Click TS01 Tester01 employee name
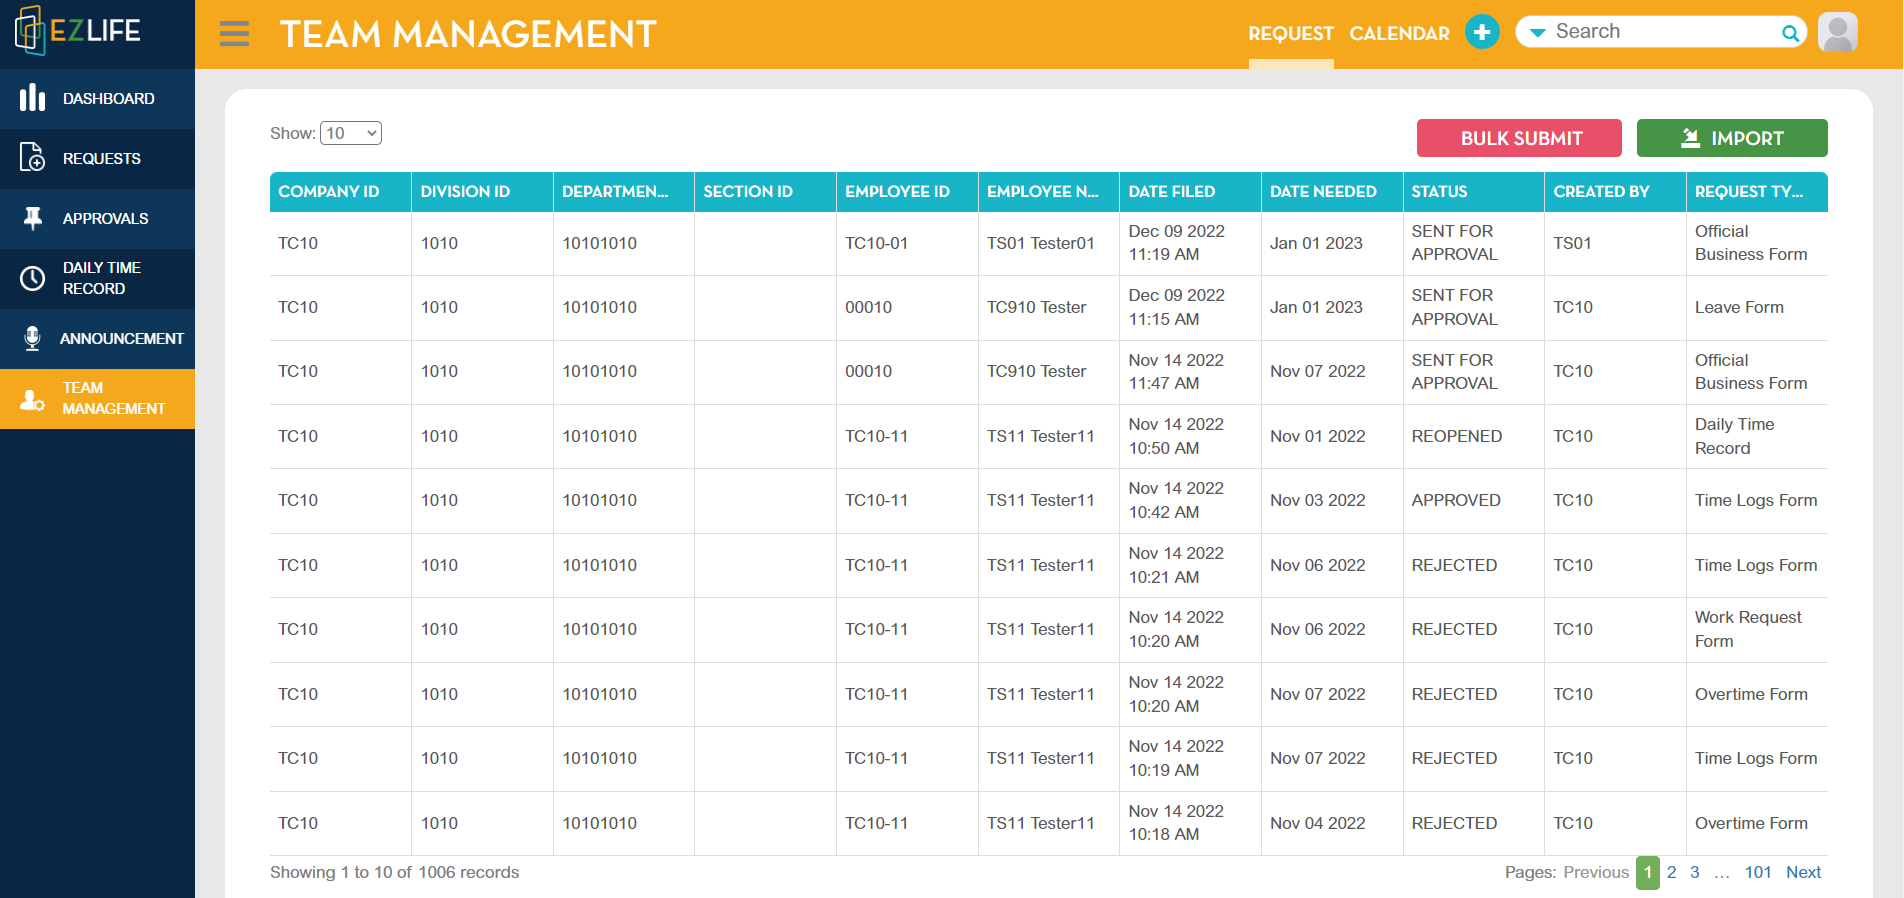Screen dimensions: 1904x898 [x=1040, y=243]
